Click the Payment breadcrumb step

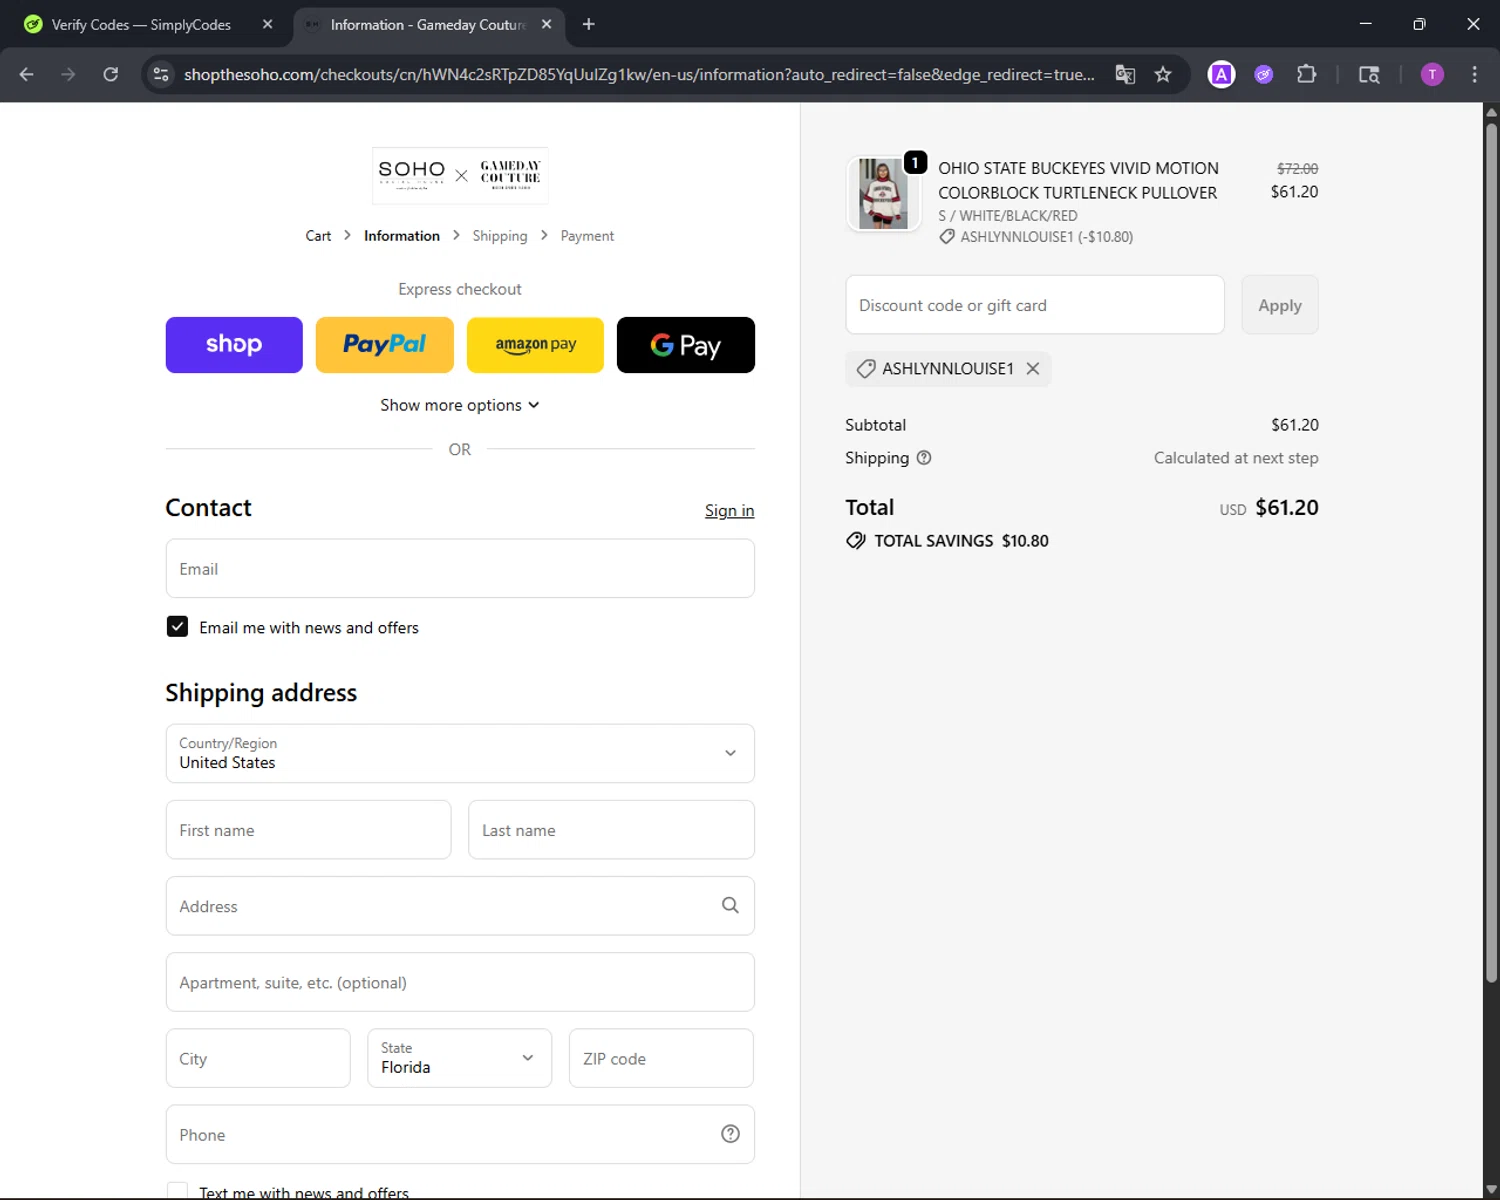pyautogui.click(x=587, y=236)
